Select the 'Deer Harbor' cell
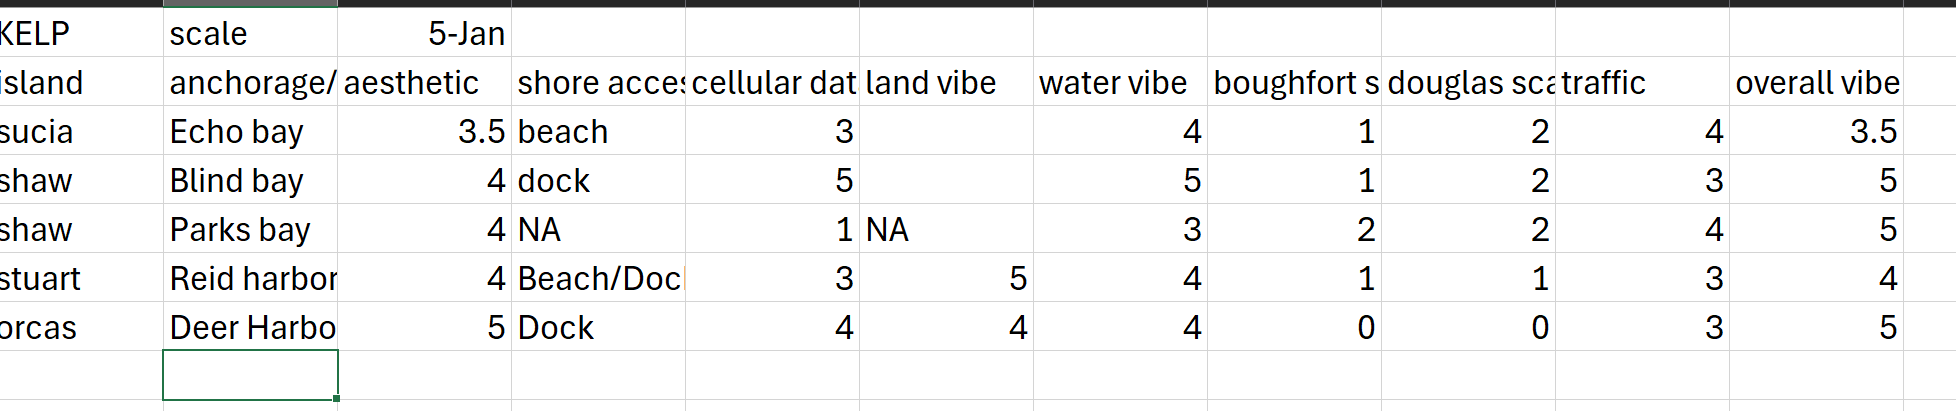1956x411 pixels. [x=250, y=327]
